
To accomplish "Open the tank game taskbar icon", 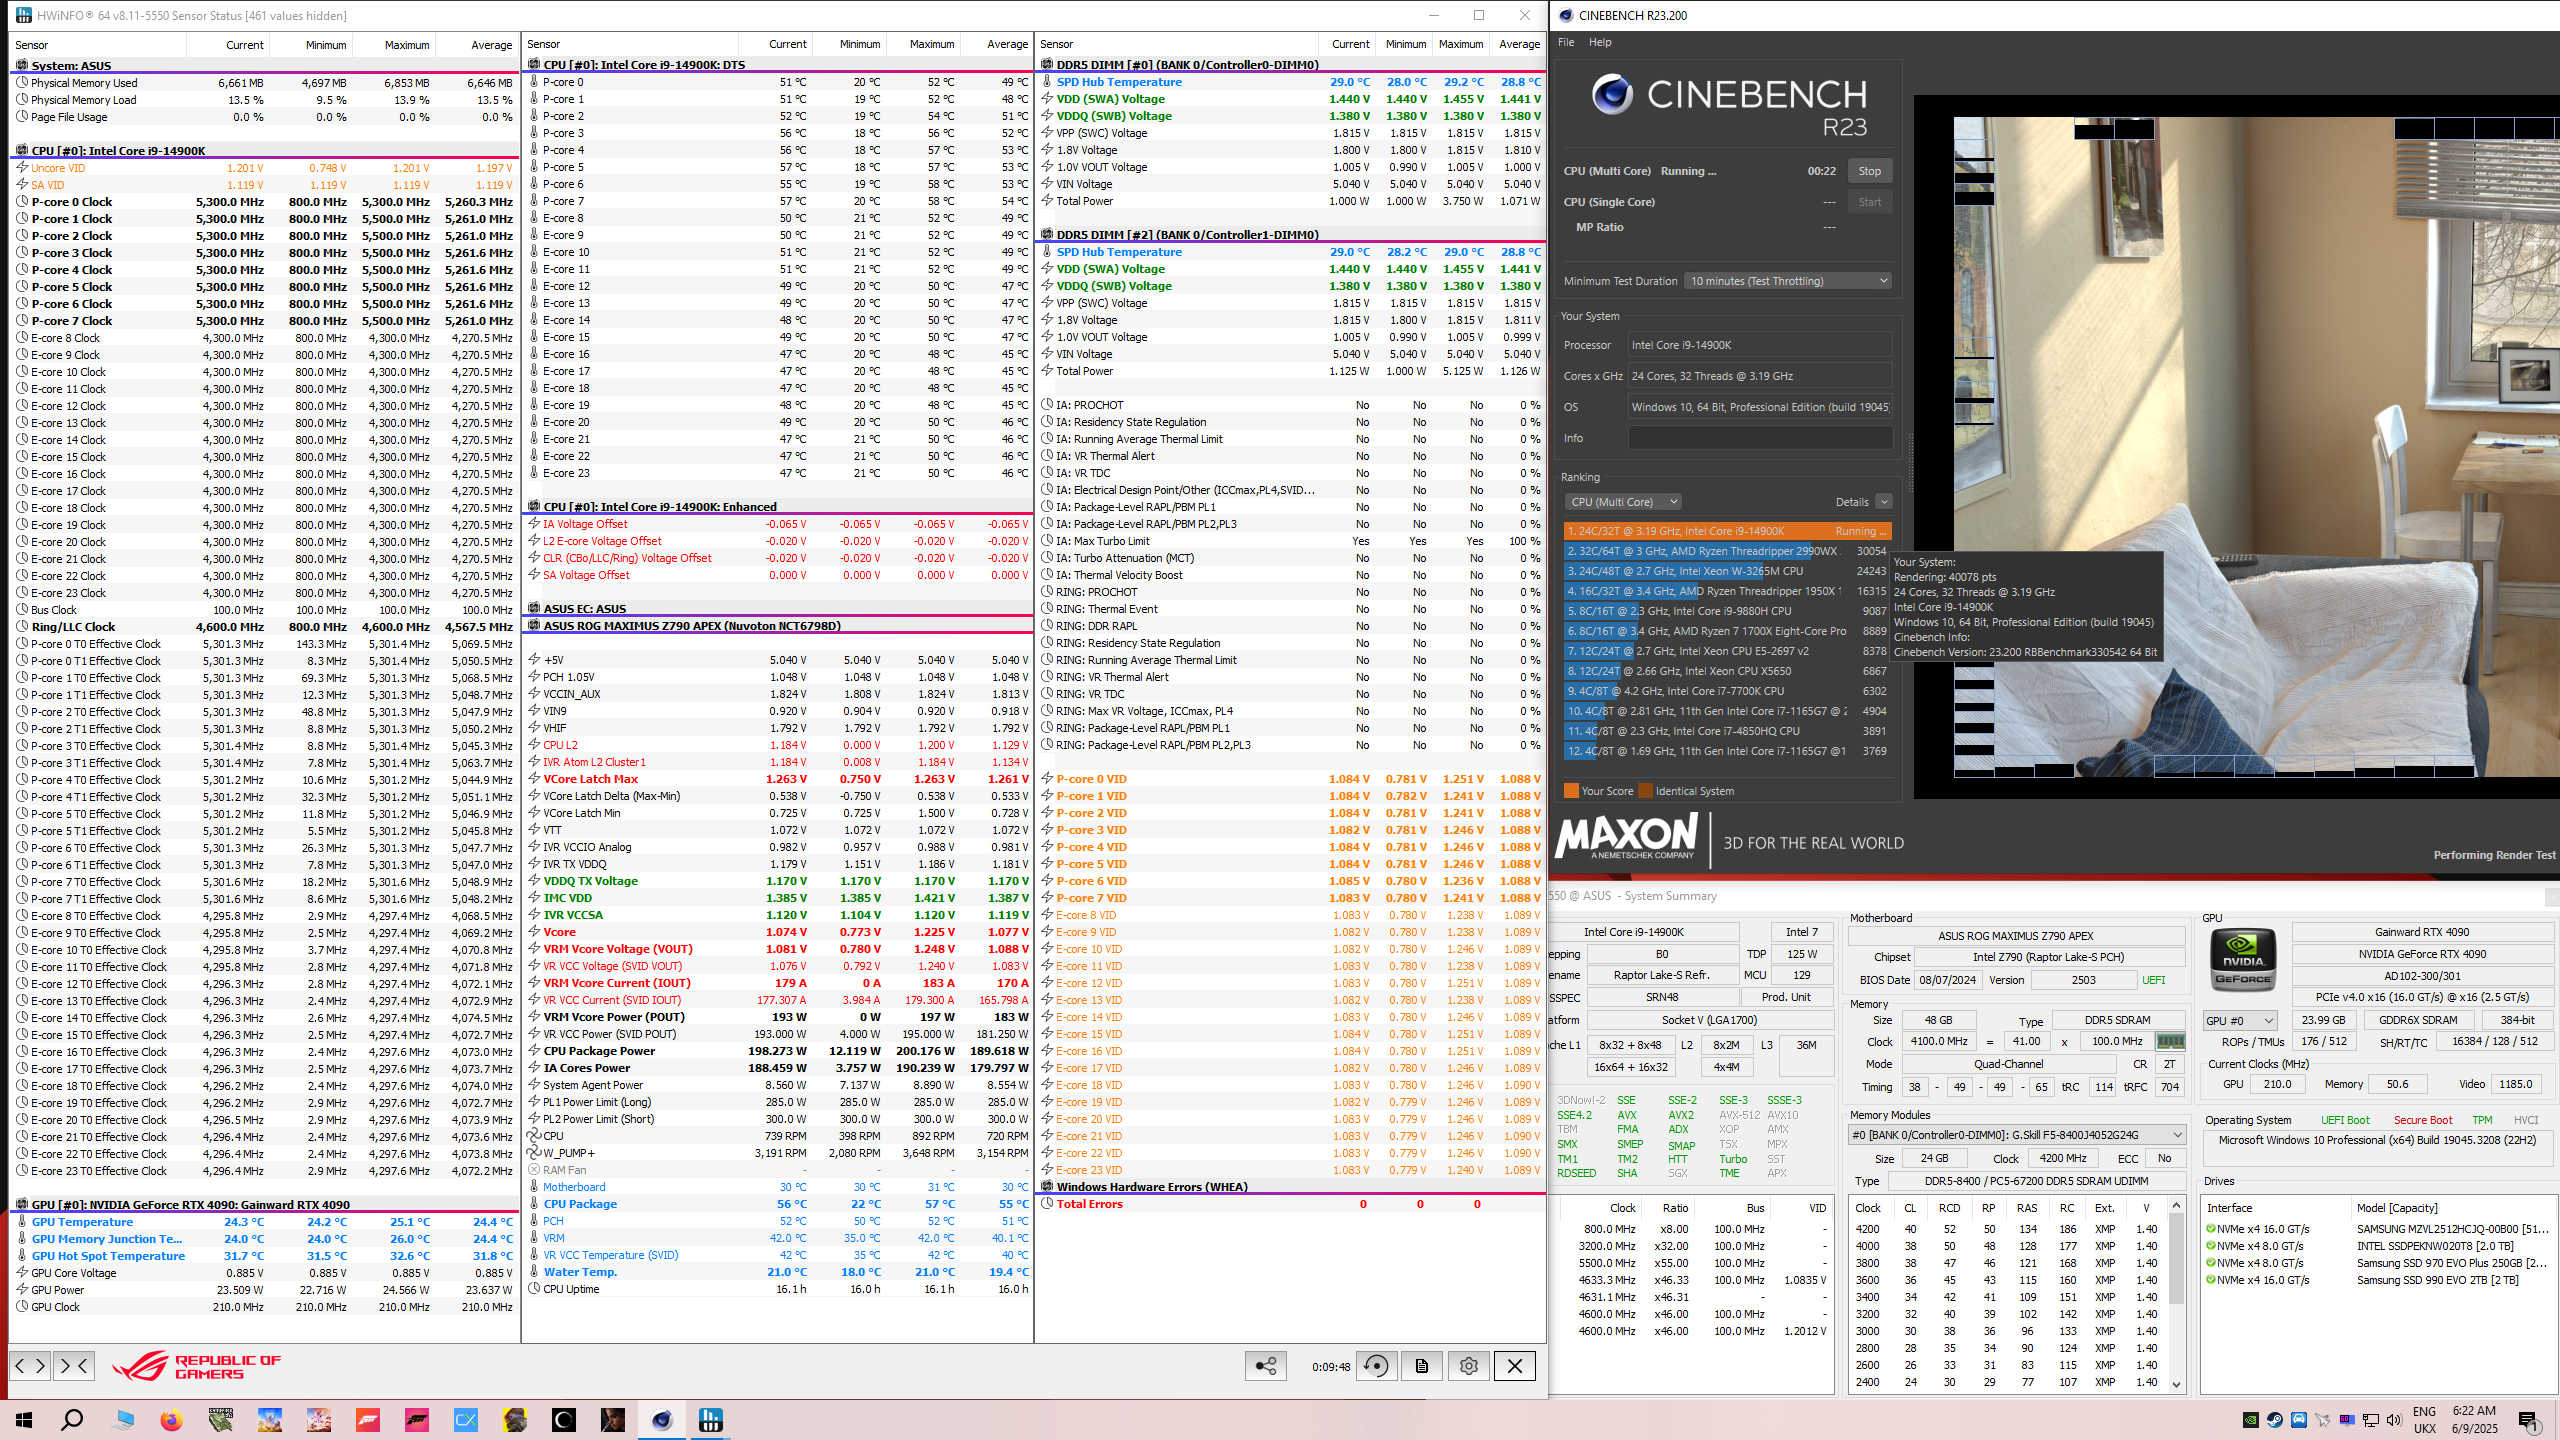I will [220, 1420].
